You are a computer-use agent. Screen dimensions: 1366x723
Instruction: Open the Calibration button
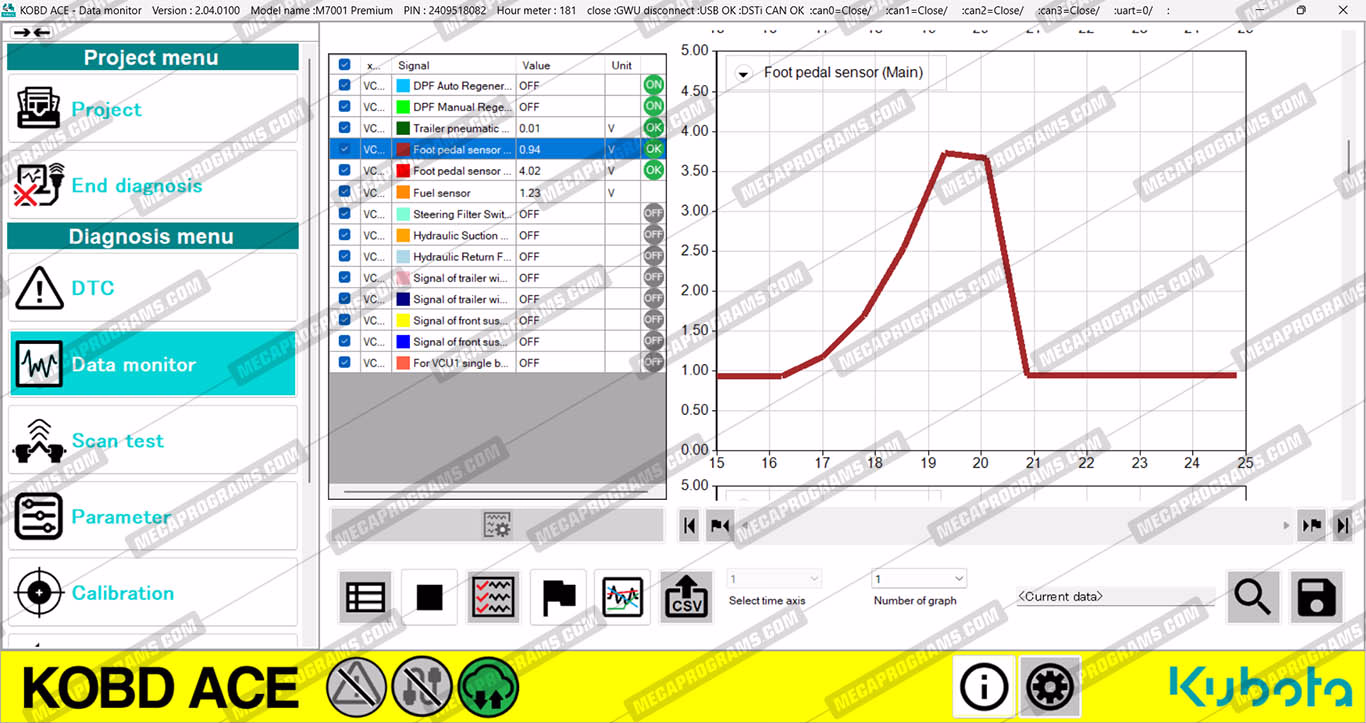(x=153, y=593)
